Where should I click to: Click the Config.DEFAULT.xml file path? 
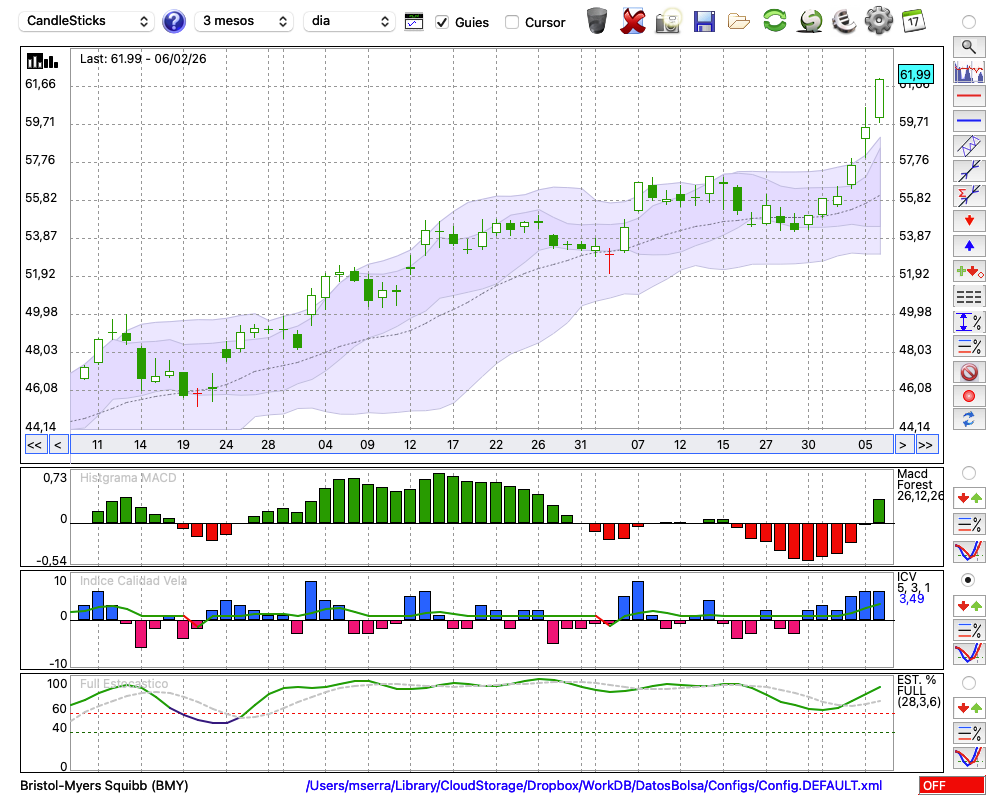click(x=594, y=785)
